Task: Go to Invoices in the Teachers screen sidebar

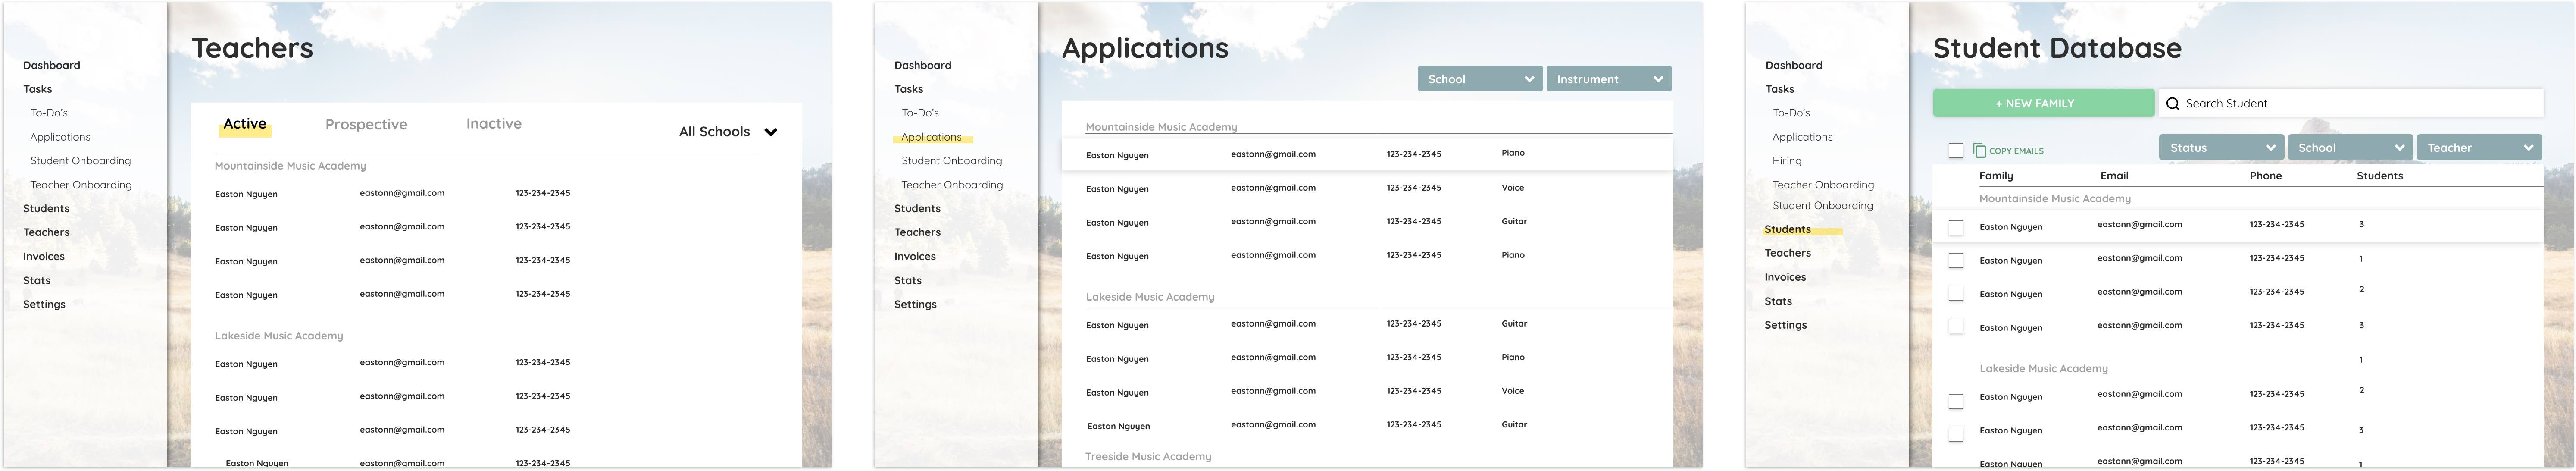Action: 44,257
